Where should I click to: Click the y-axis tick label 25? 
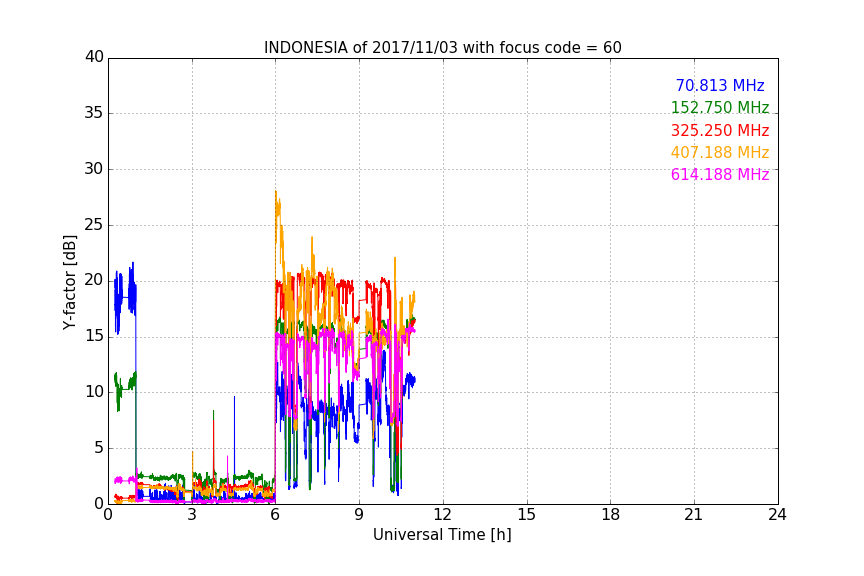[x=94, y=225]
